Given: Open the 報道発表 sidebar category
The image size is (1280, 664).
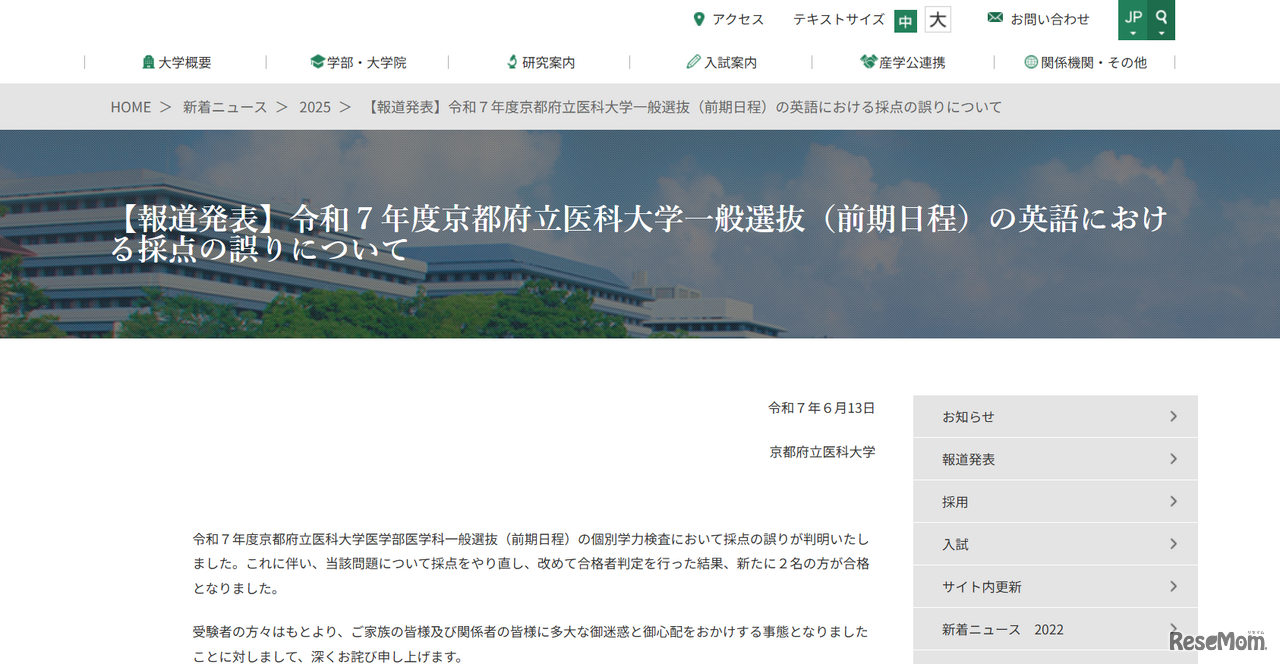Looking at the screenshot, I should [x=1055, y=459].
